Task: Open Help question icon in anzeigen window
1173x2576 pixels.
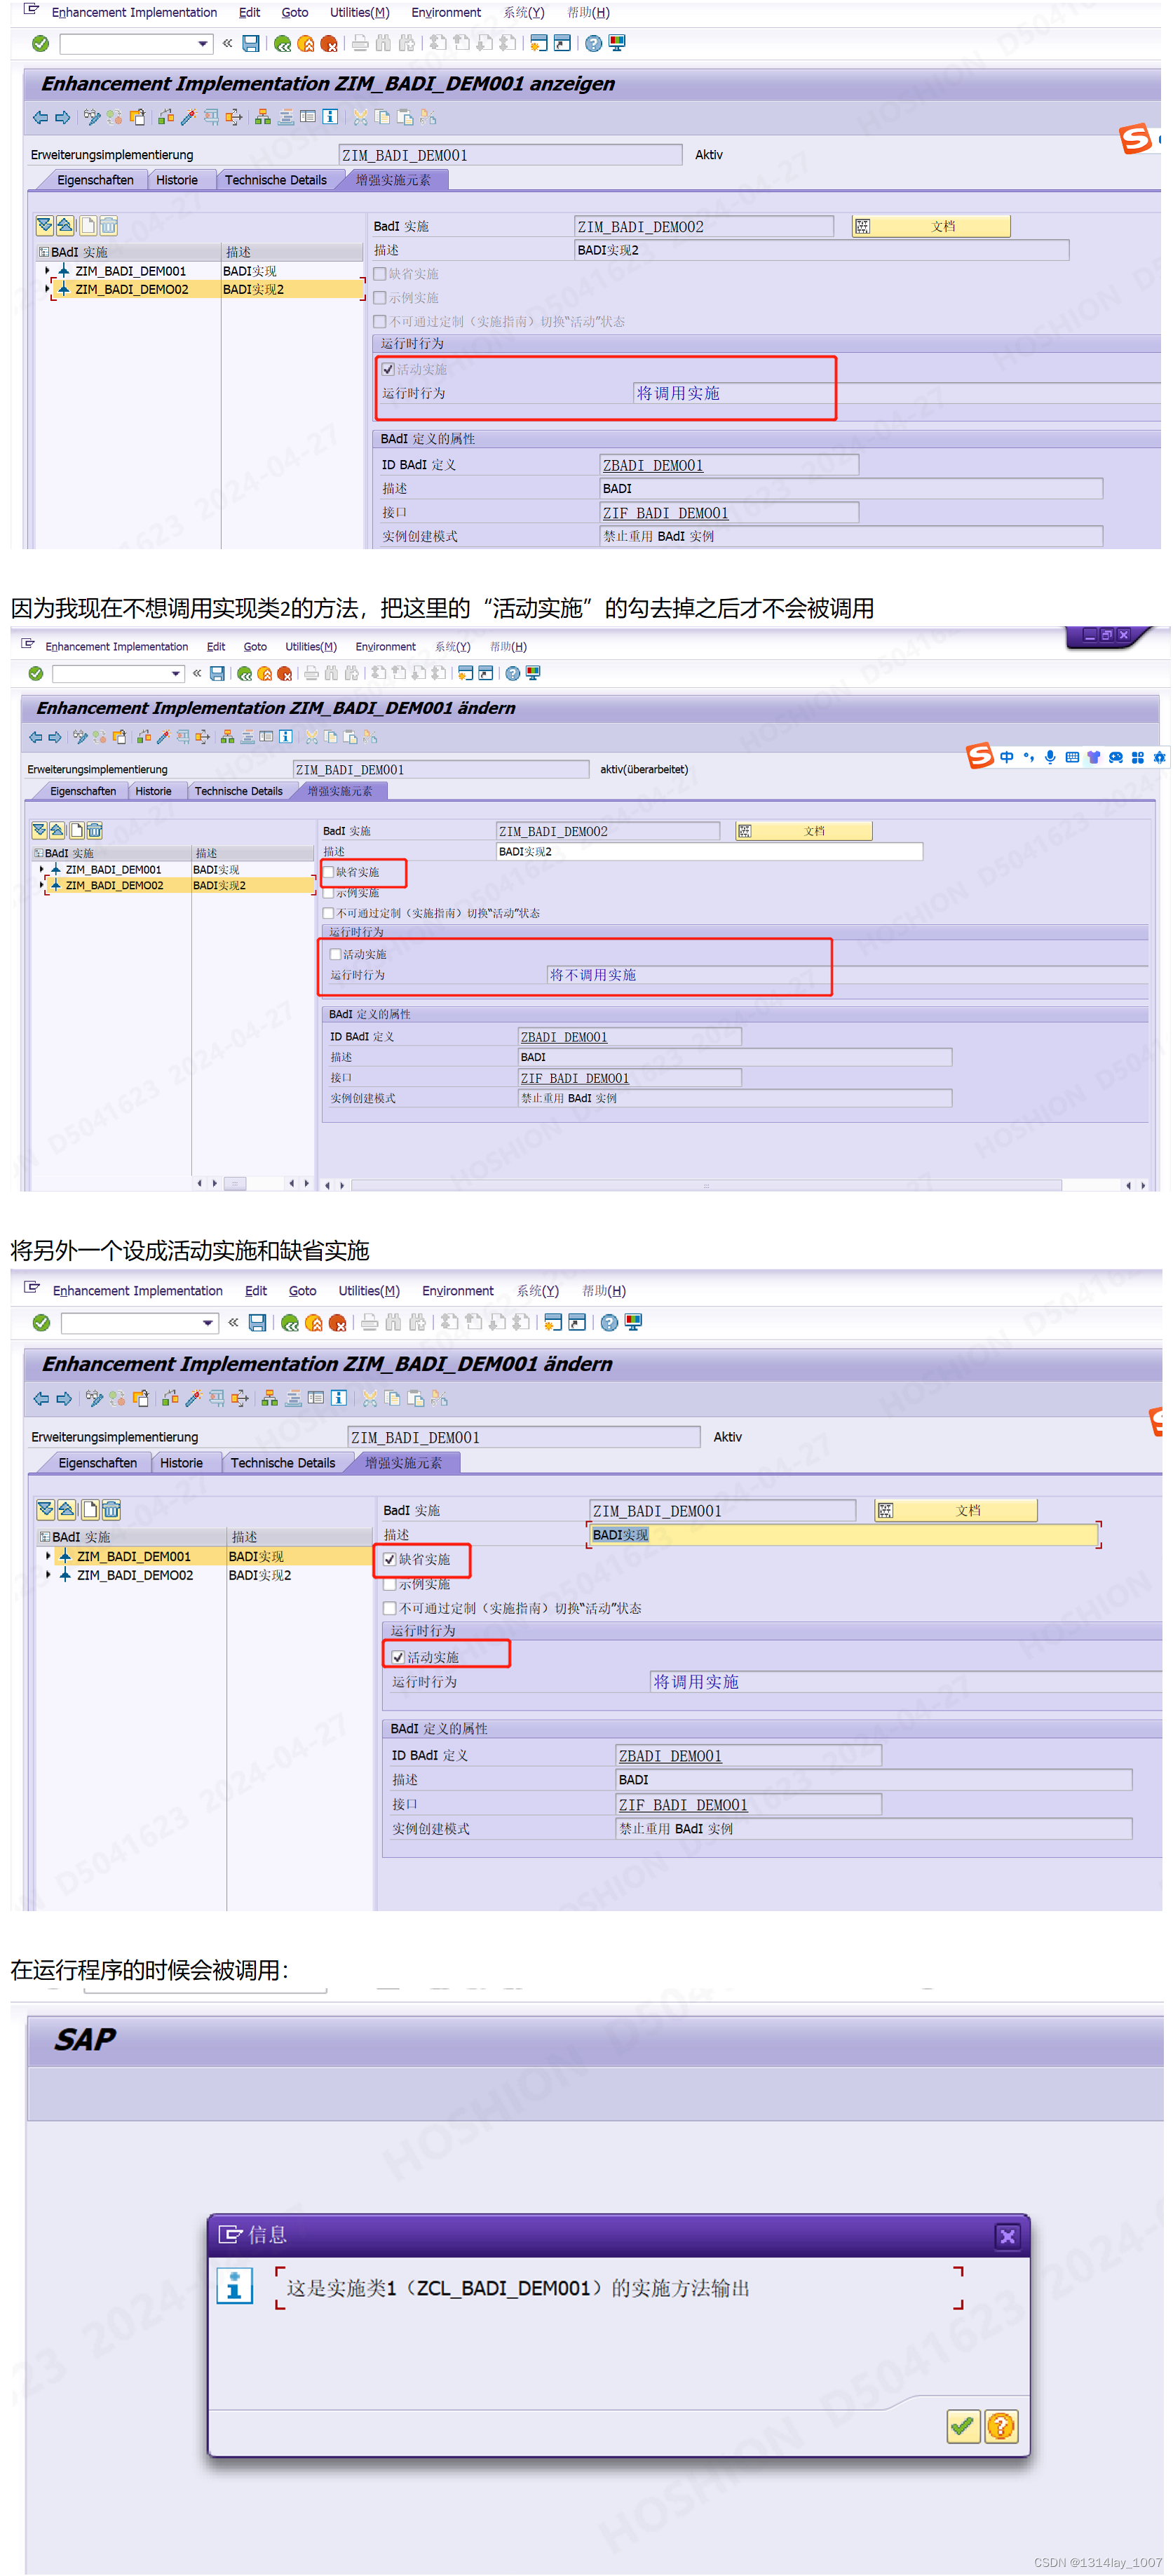Action: click(x=594, y=44)
